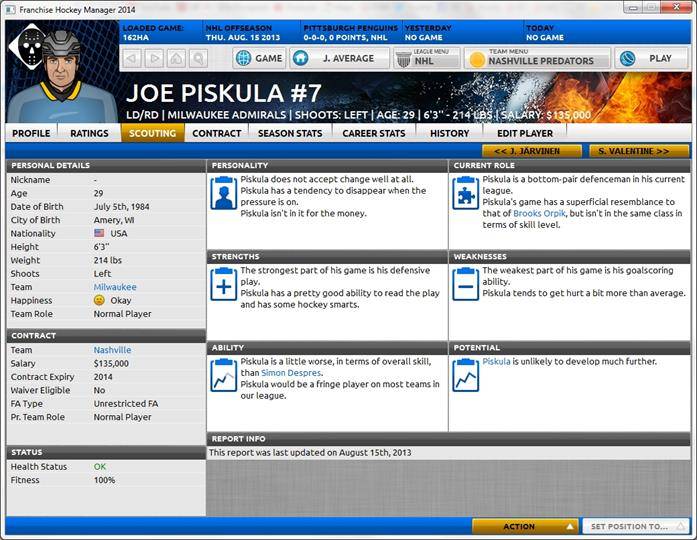
Task: Click the Date of Birth value July 5th, 1984
Action: pos(121,207)
